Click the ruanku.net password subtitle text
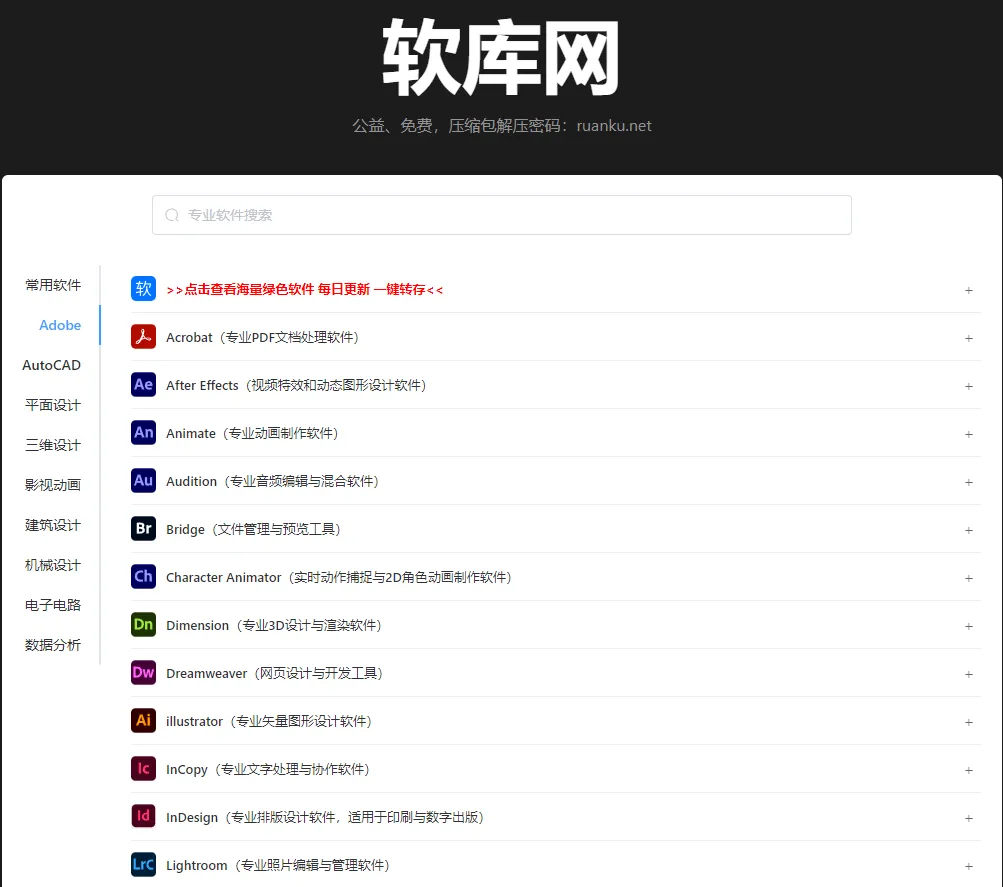 click(502, 125)
